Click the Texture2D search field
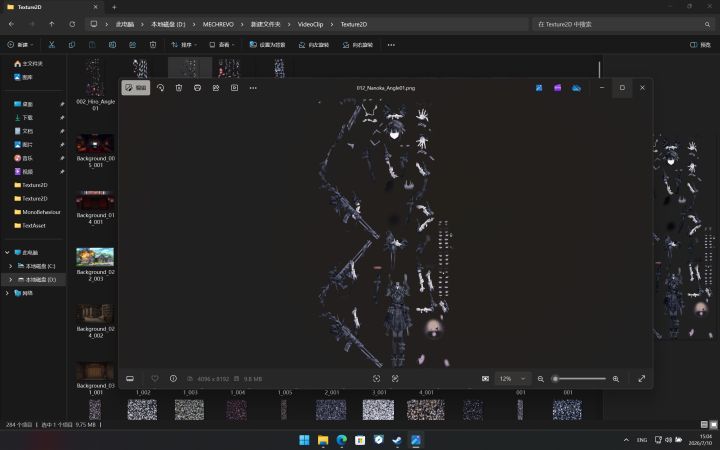 (x=624, y=24)
